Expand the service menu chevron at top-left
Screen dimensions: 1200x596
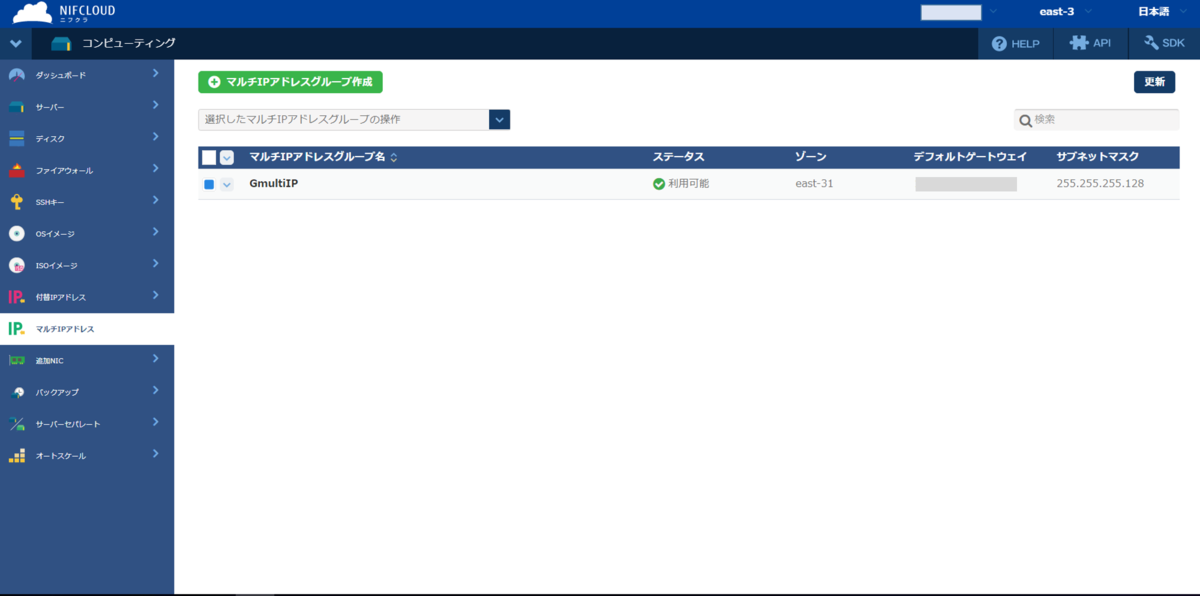point(15,44)
